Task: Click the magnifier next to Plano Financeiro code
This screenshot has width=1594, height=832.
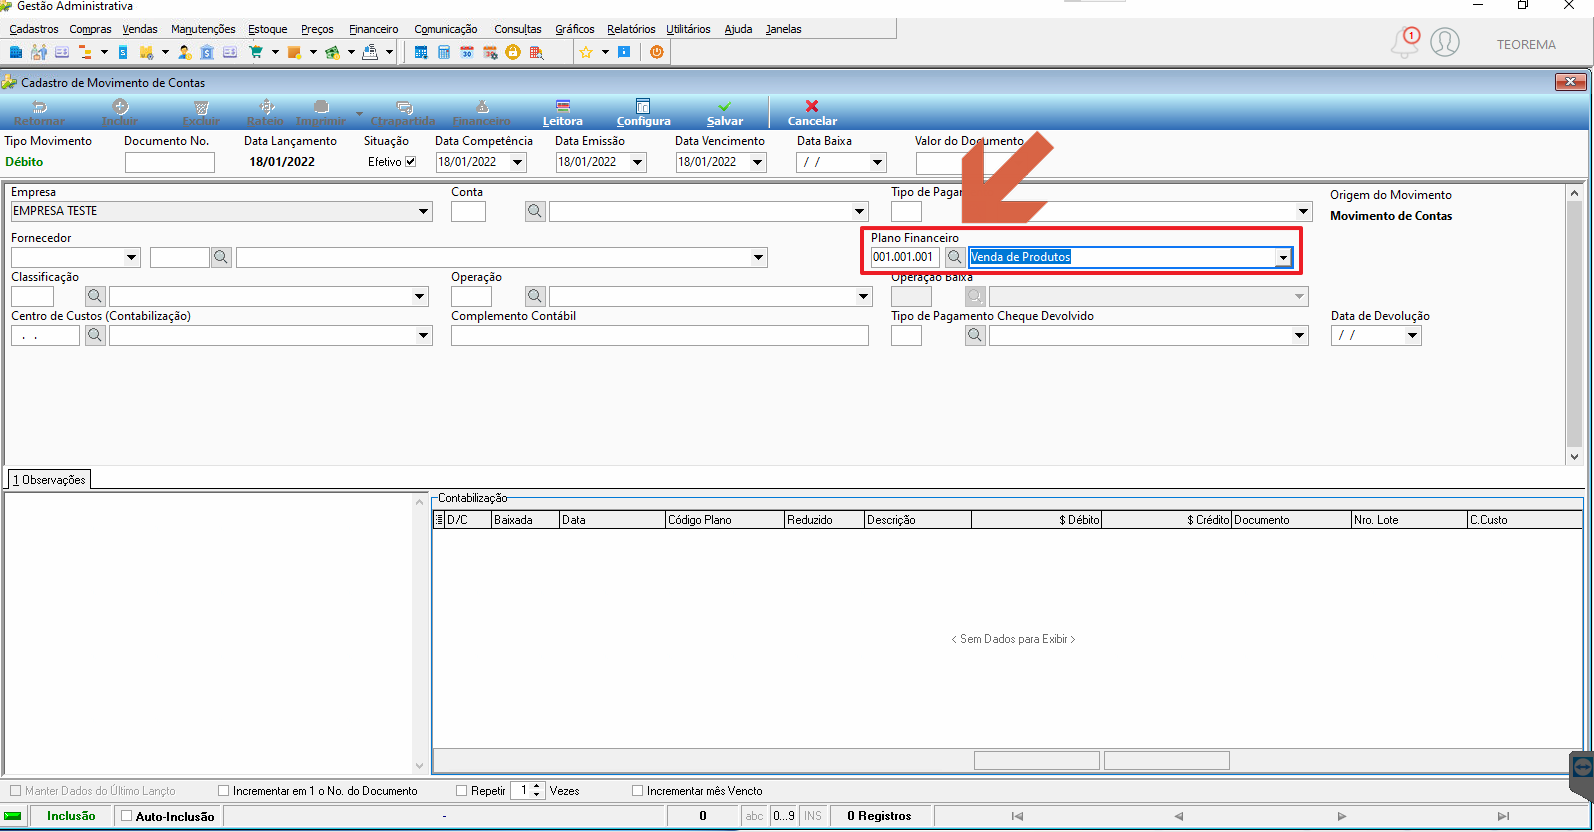Action: [x=955, y=257]
